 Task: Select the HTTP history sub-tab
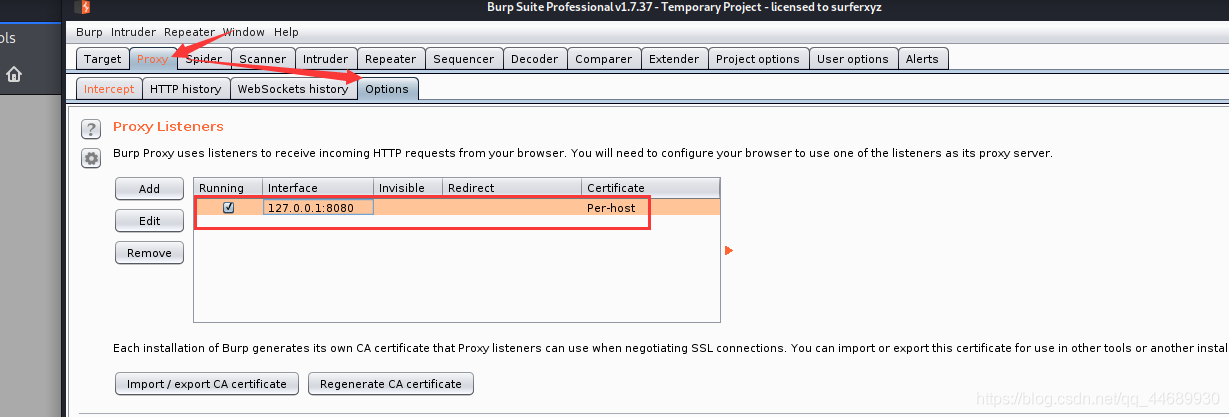click(185, 89)
